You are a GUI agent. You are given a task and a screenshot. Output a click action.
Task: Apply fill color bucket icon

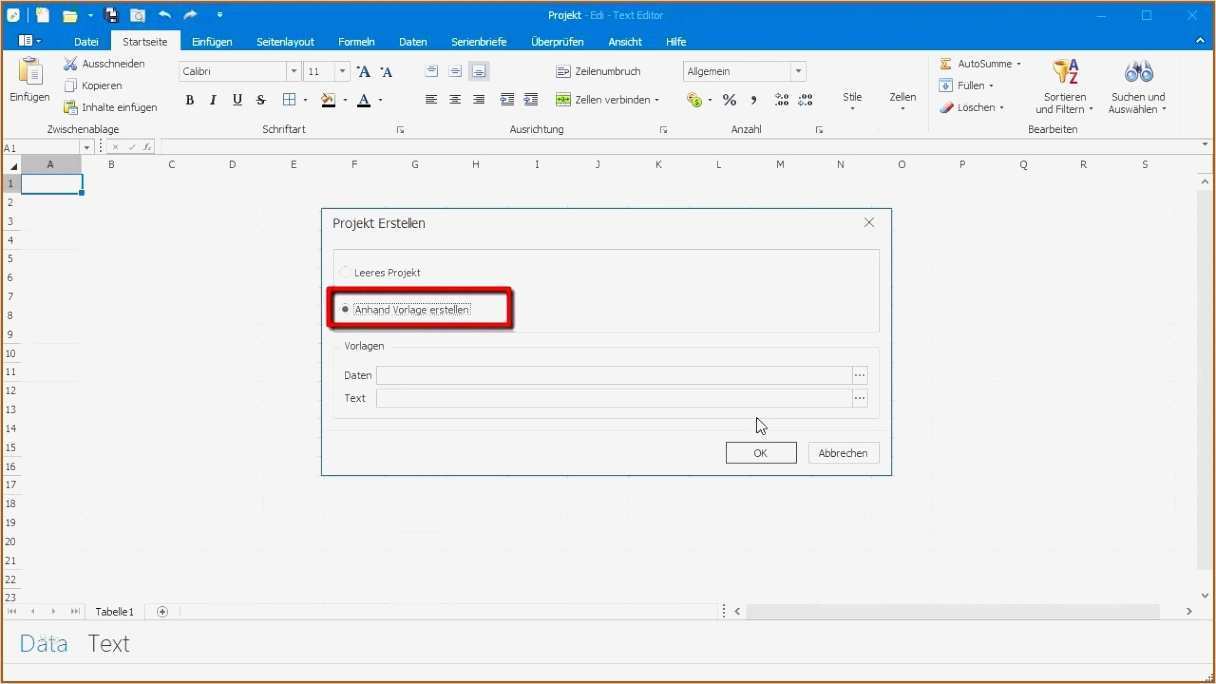[x=328, y=100]
